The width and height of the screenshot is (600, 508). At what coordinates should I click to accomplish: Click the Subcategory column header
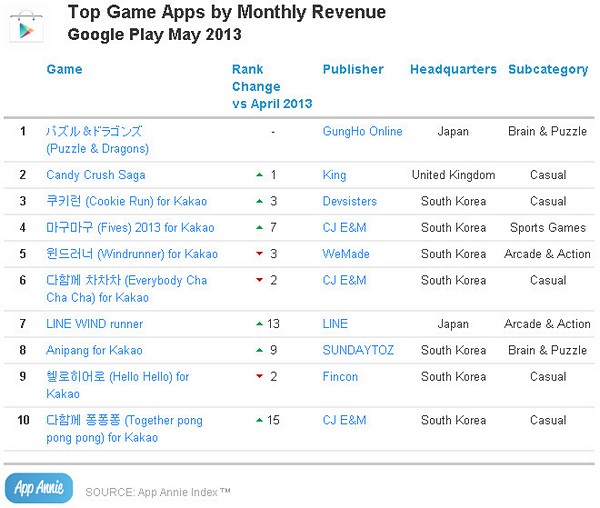coord(548,70)
